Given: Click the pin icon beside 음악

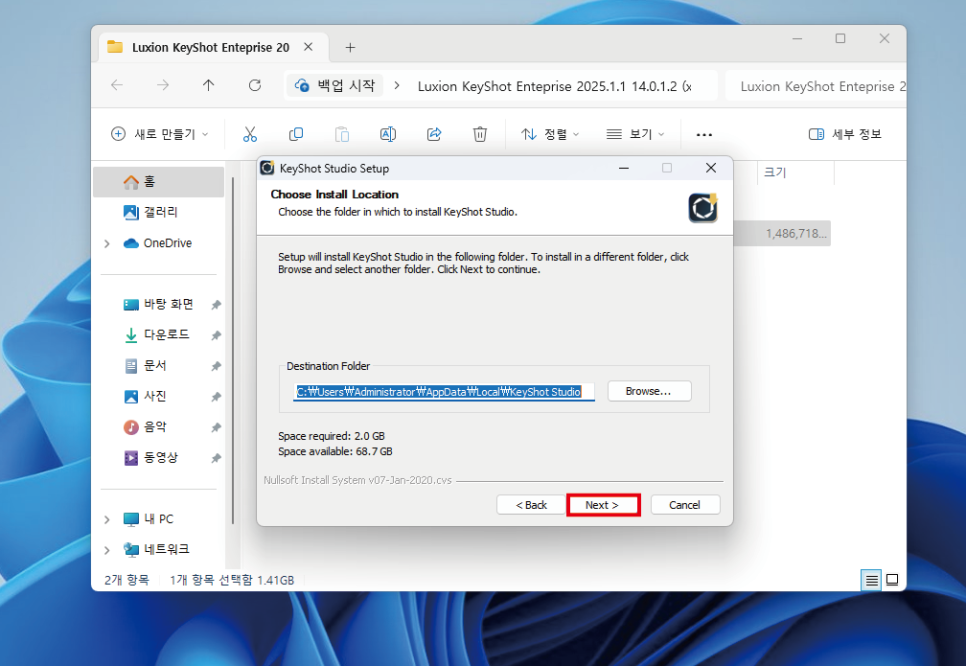Looking at the screenshot, I should (216, 428).
